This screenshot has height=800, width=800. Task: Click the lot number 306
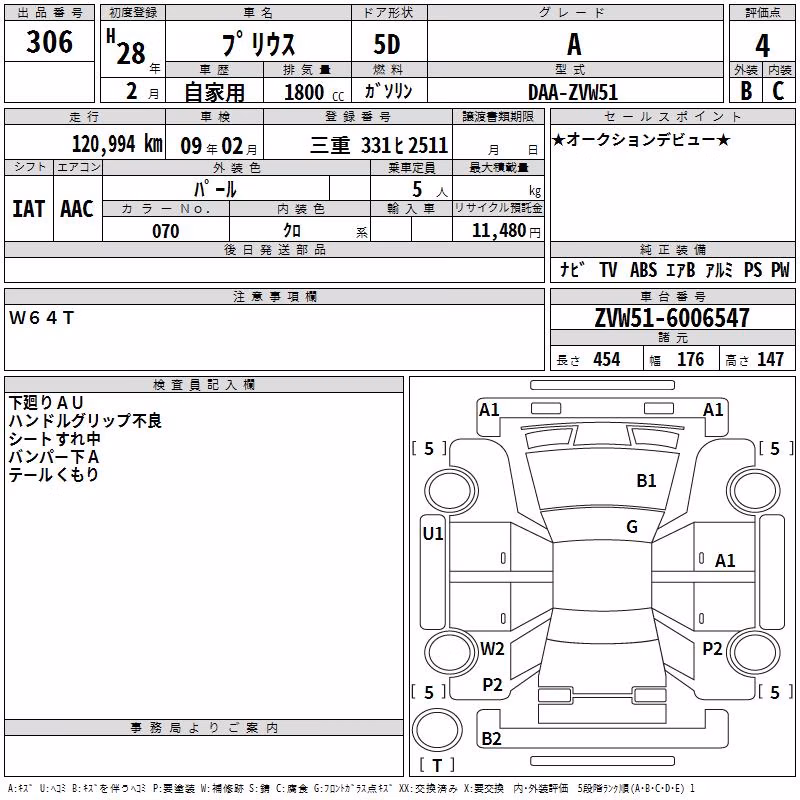tap(49, 42)
